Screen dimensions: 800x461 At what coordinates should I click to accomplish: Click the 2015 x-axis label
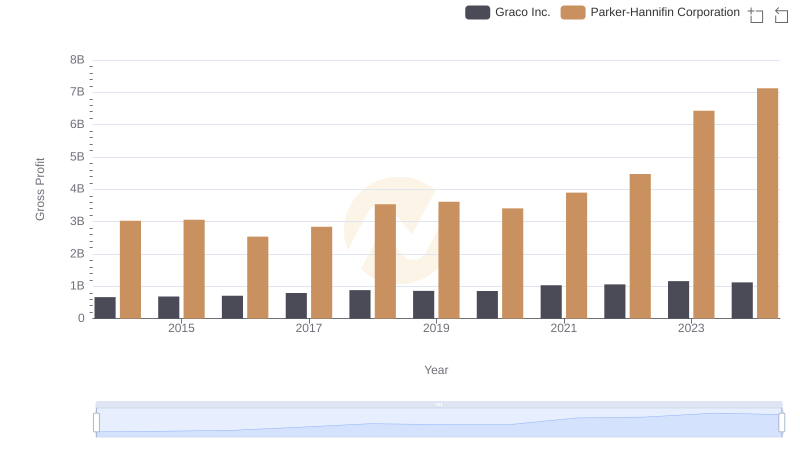[x=181, y=328]
